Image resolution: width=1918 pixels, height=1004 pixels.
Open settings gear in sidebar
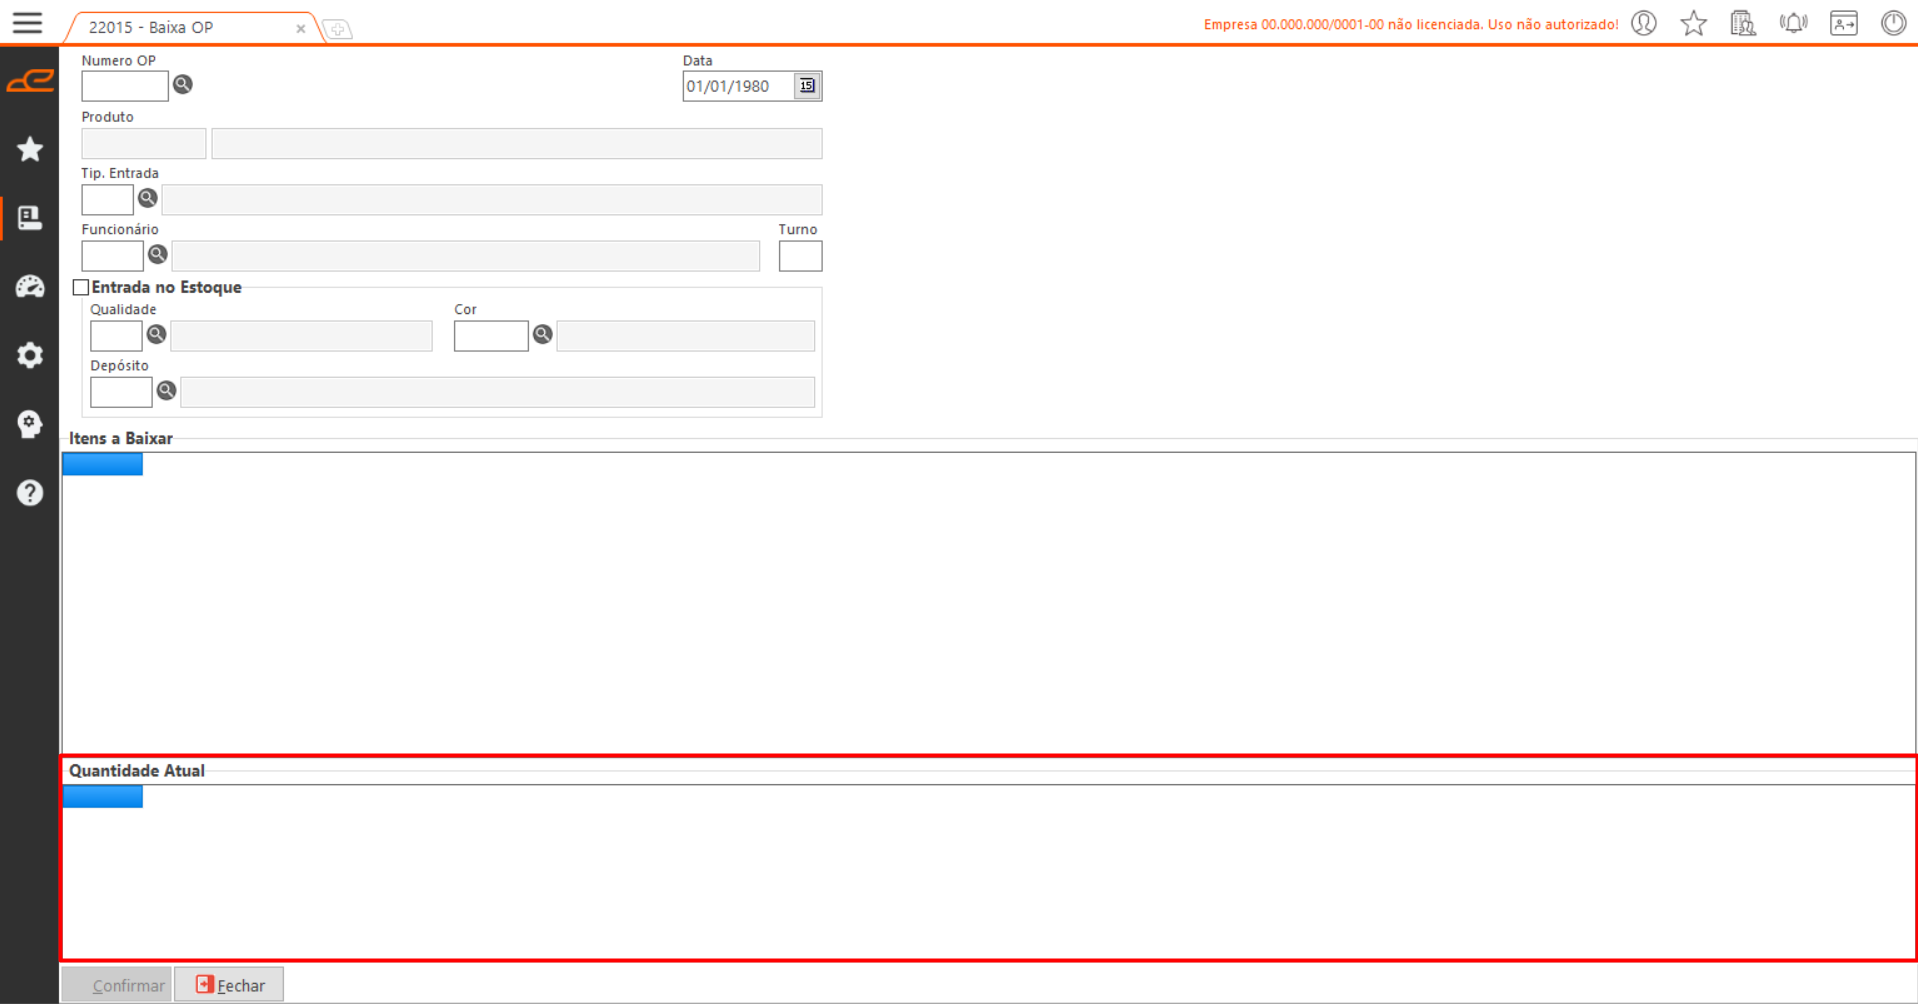(30, 355)
